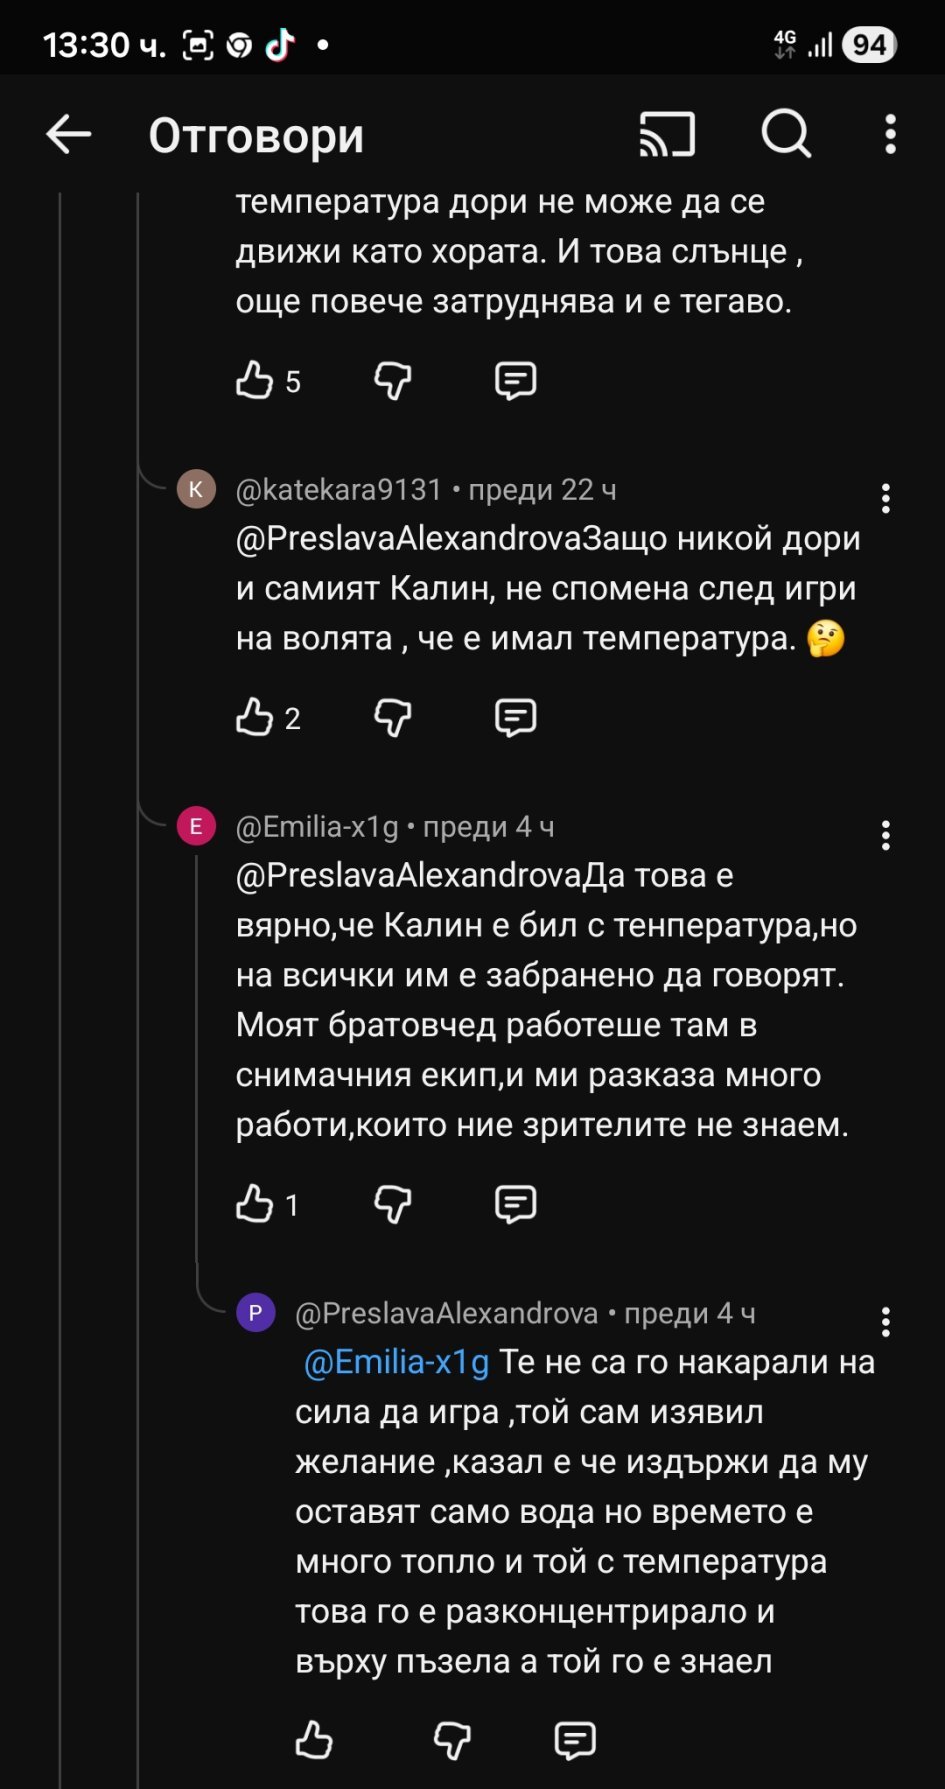Open options menu for @Emilia-x1g comment
This screenshot has width=945, height=1789.
pos(885,835)
